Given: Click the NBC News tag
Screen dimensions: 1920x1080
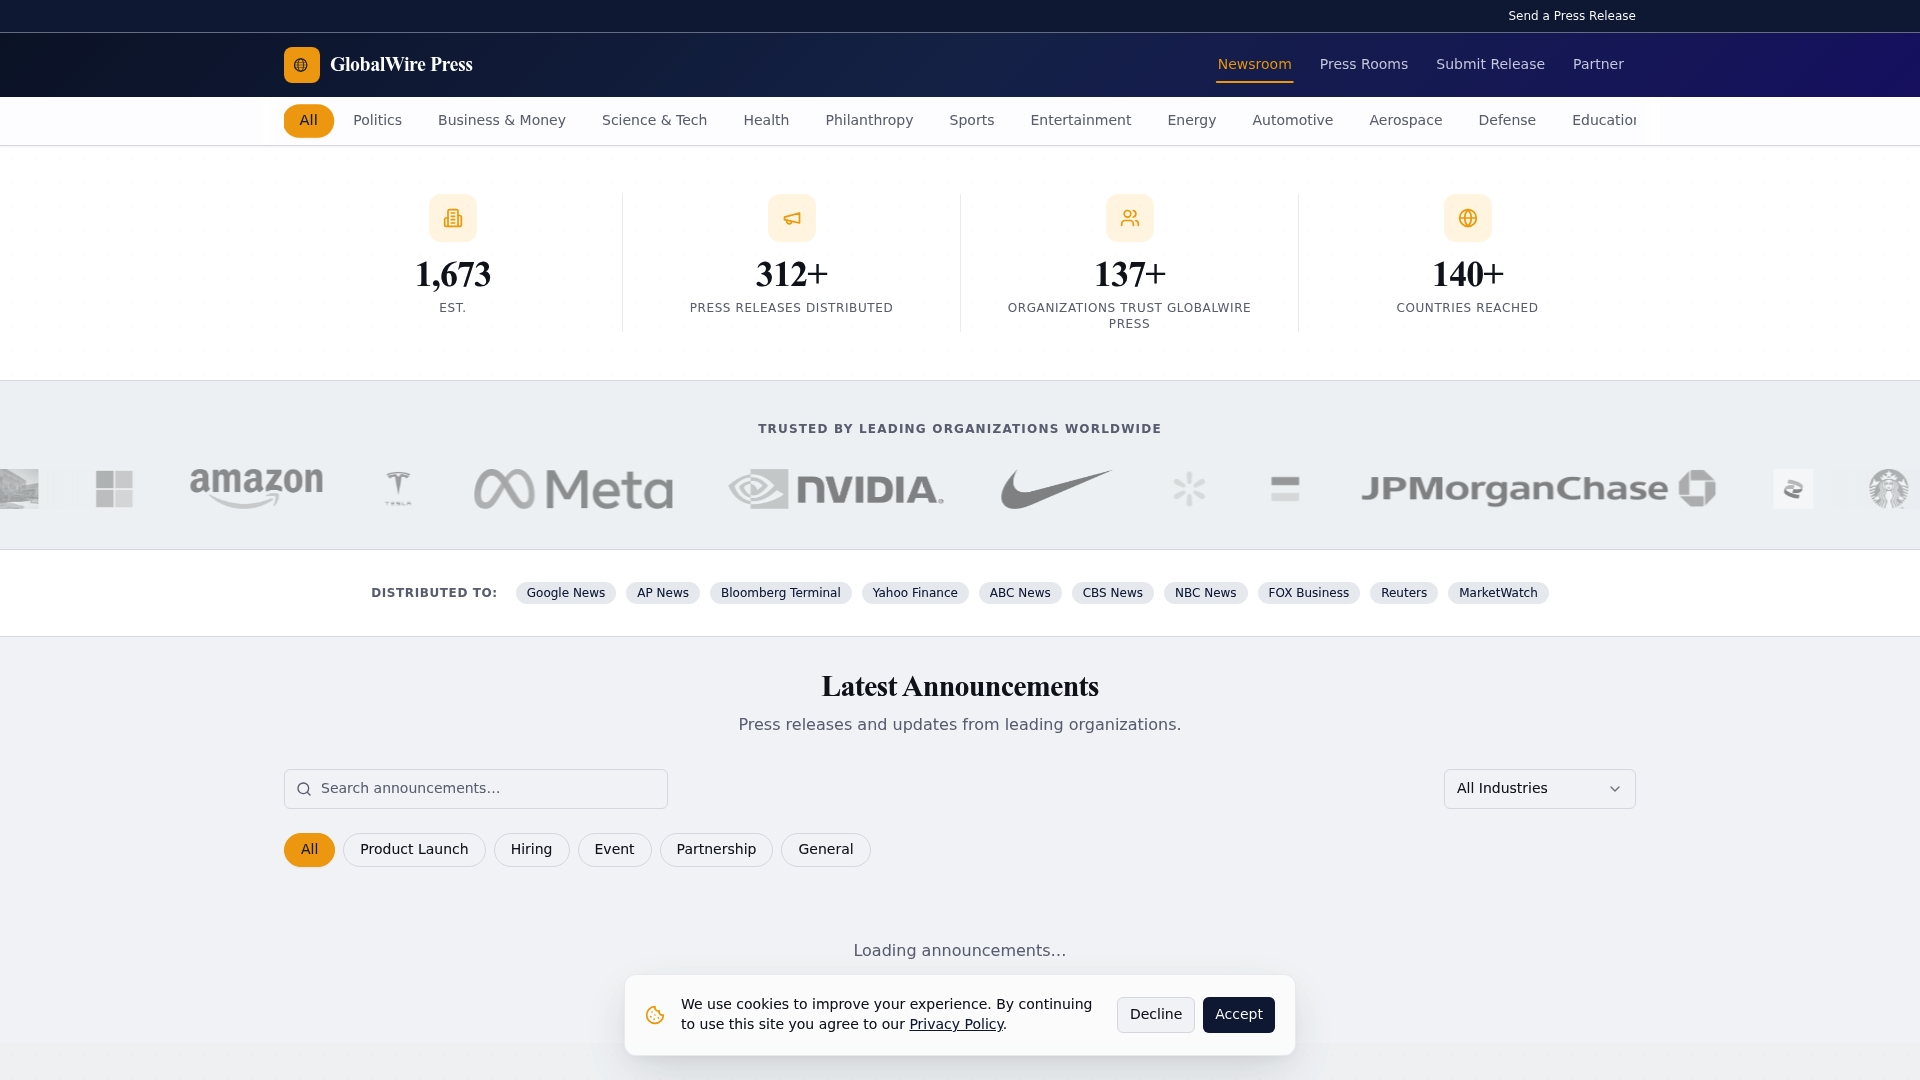Looking at the screenshot, I should coord(1205,593).
